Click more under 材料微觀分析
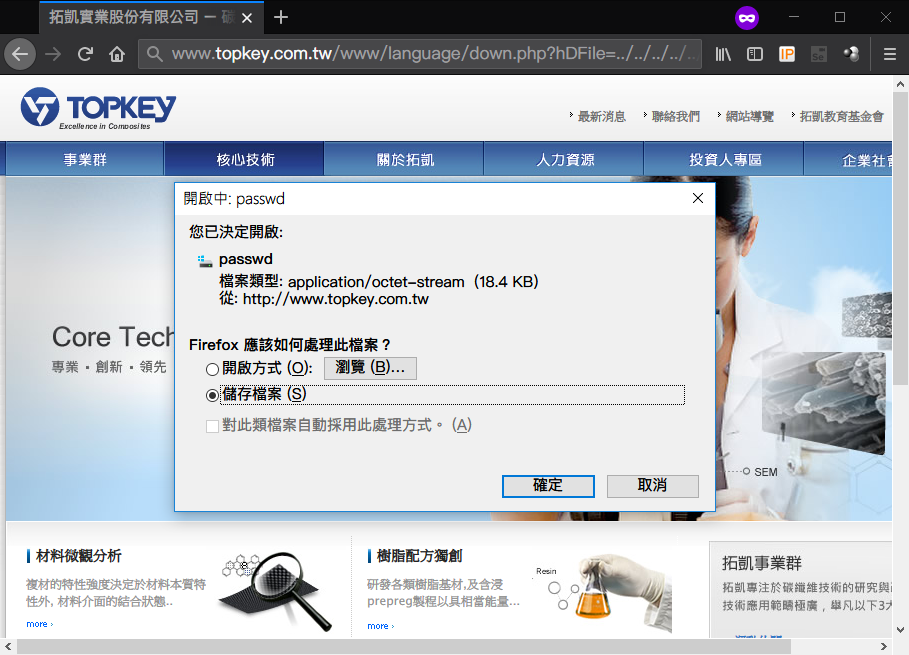 (x=39, y=624)
